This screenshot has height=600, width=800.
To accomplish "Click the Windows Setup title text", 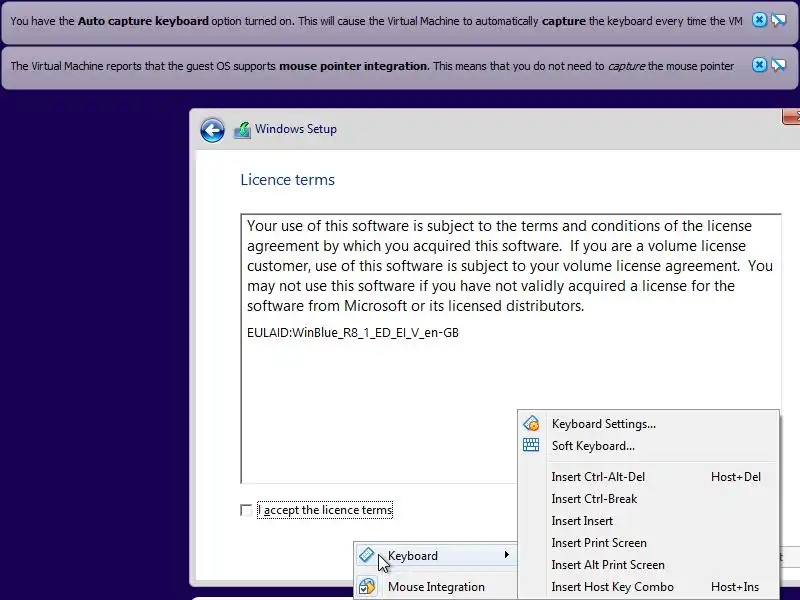I will click(x=296, y=129).
